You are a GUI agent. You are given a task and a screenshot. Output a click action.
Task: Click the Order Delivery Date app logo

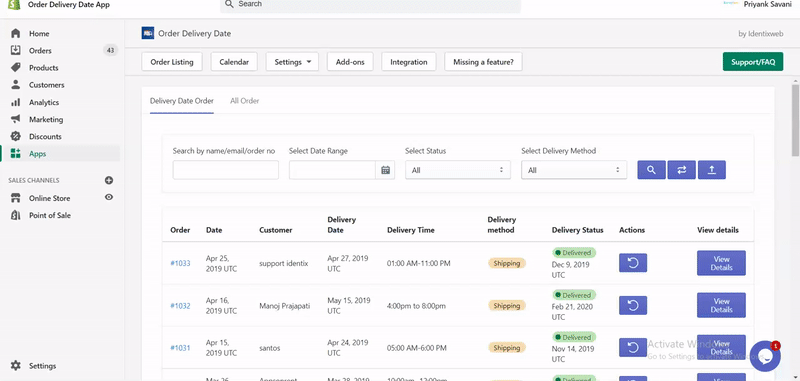click(147, 33)
